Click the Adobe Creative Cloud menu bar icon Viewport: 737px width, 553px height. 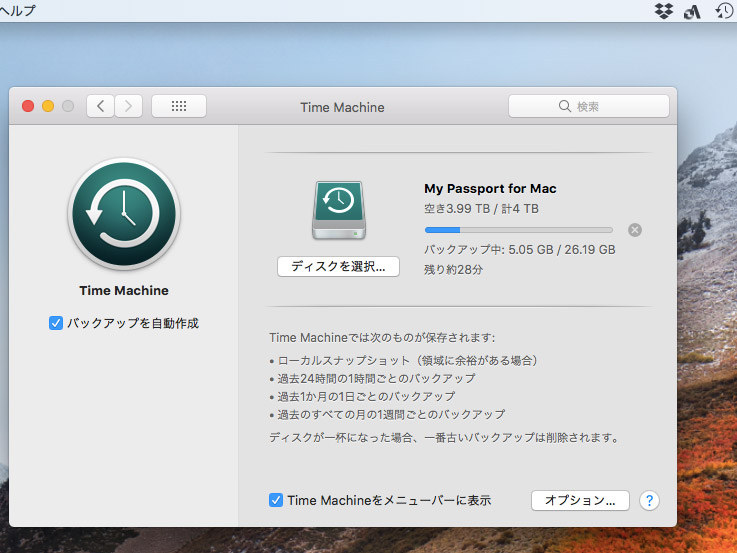pyautogui.click(x=692, y=11)
